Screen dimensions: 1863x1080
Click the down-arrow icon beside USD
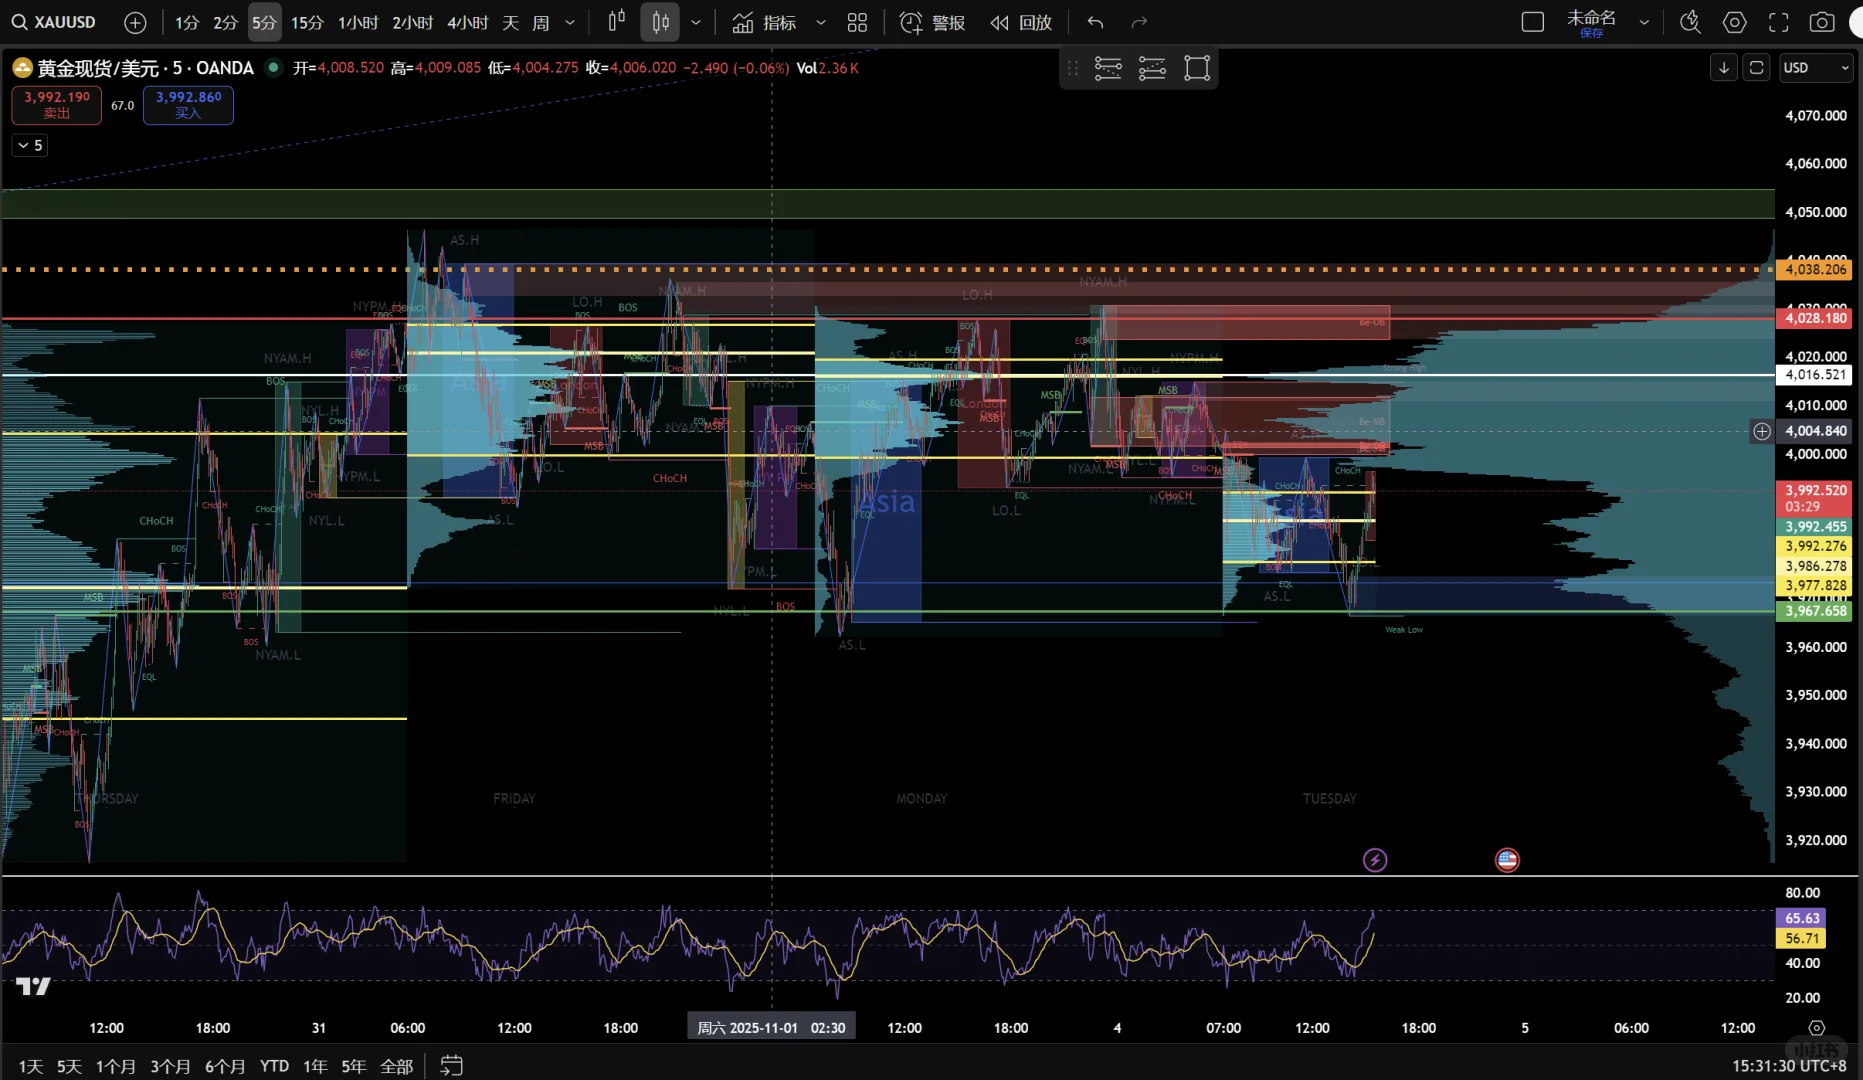(x=1723, y=68)
